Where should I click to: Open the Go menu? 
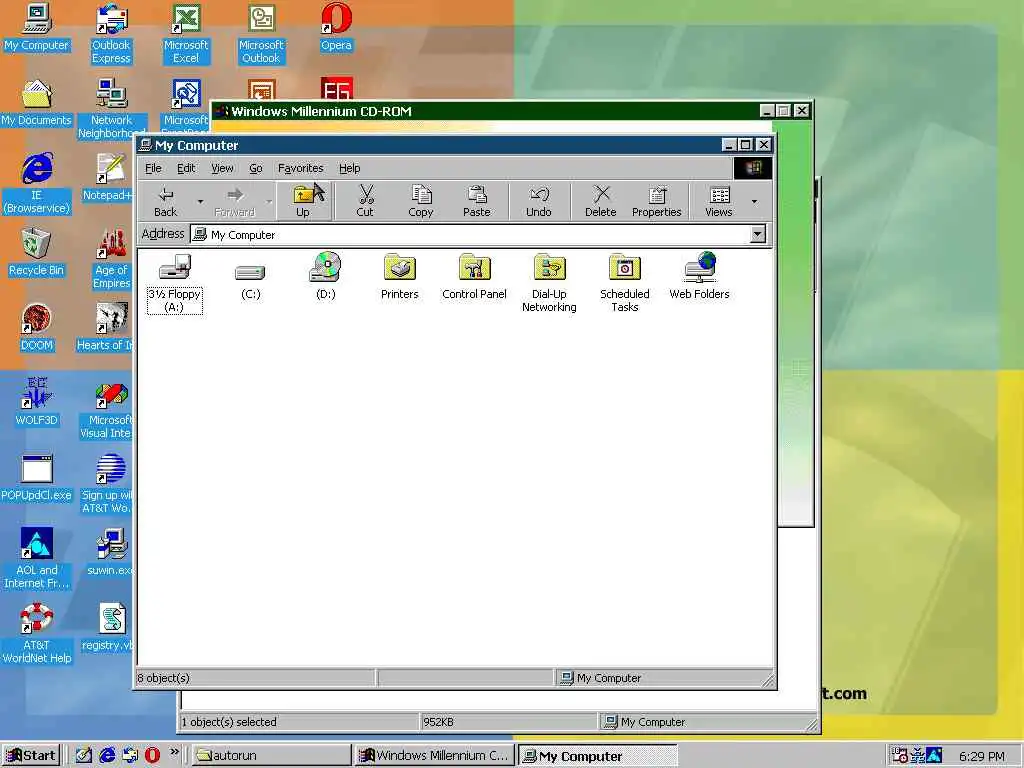[x=255, y=168]
